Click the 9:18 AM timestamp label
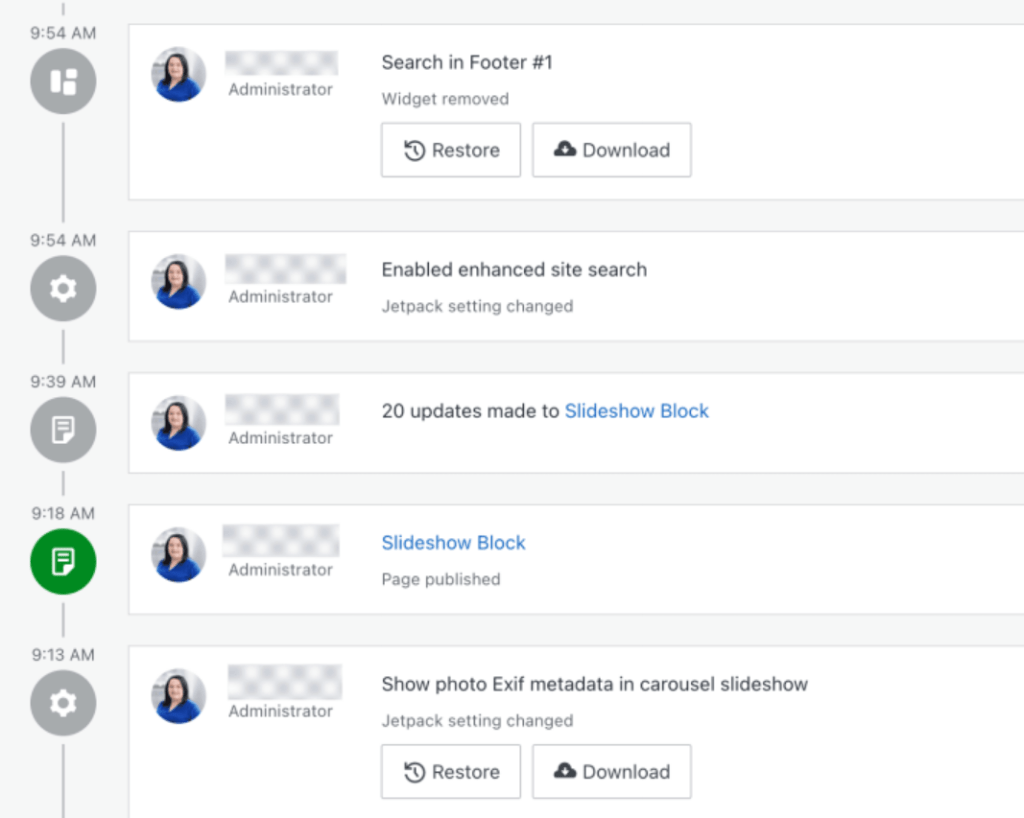This screenshot has height=818, width=1024. coord(62,514)
